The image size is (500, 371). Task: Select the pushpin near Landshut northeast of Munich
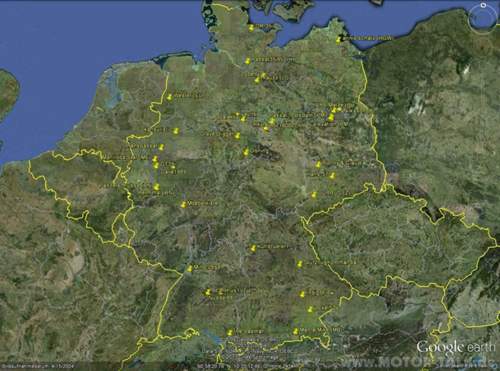click(302, 294)
